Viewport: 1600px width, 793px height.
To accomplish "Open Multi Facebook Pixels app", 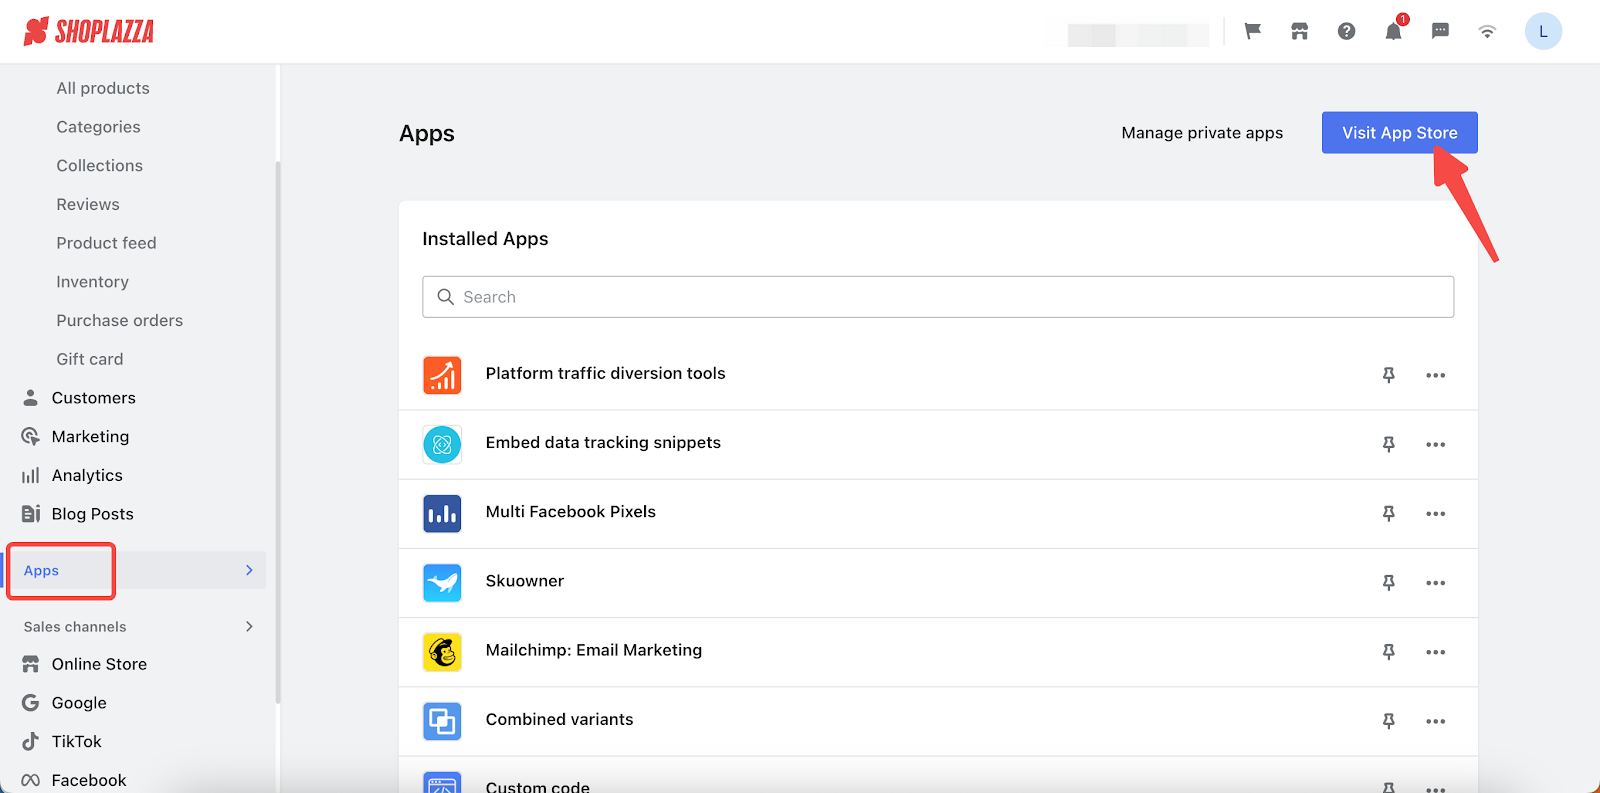I will [570, 511].
